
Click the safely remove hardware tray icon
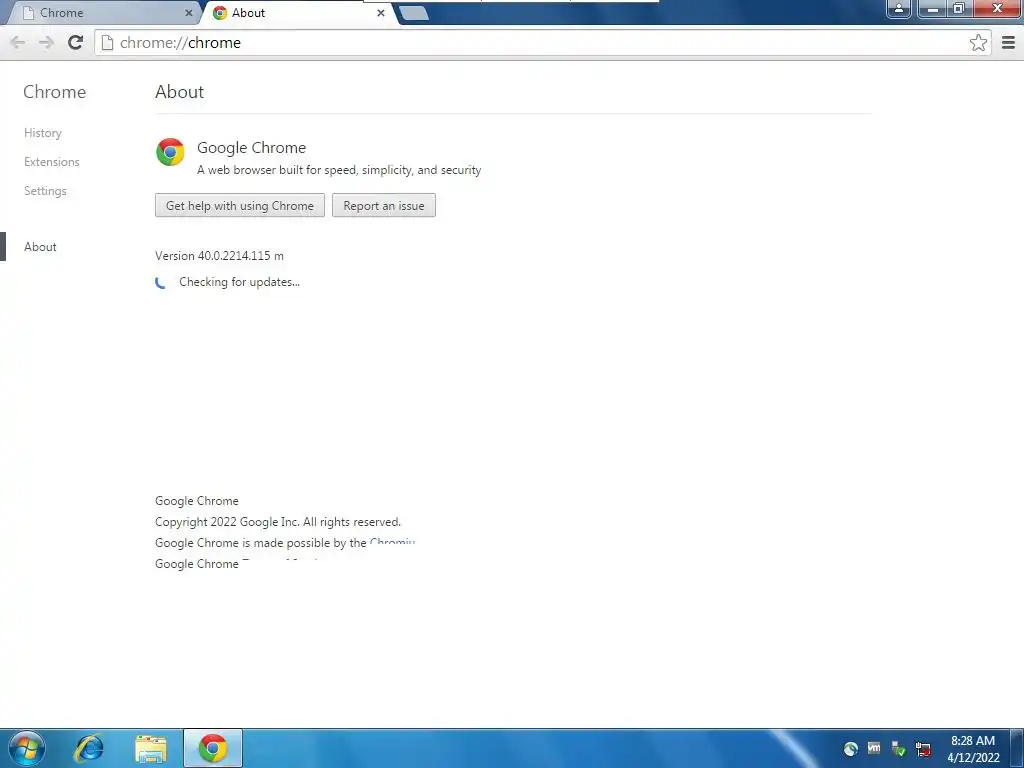[899, 748]
